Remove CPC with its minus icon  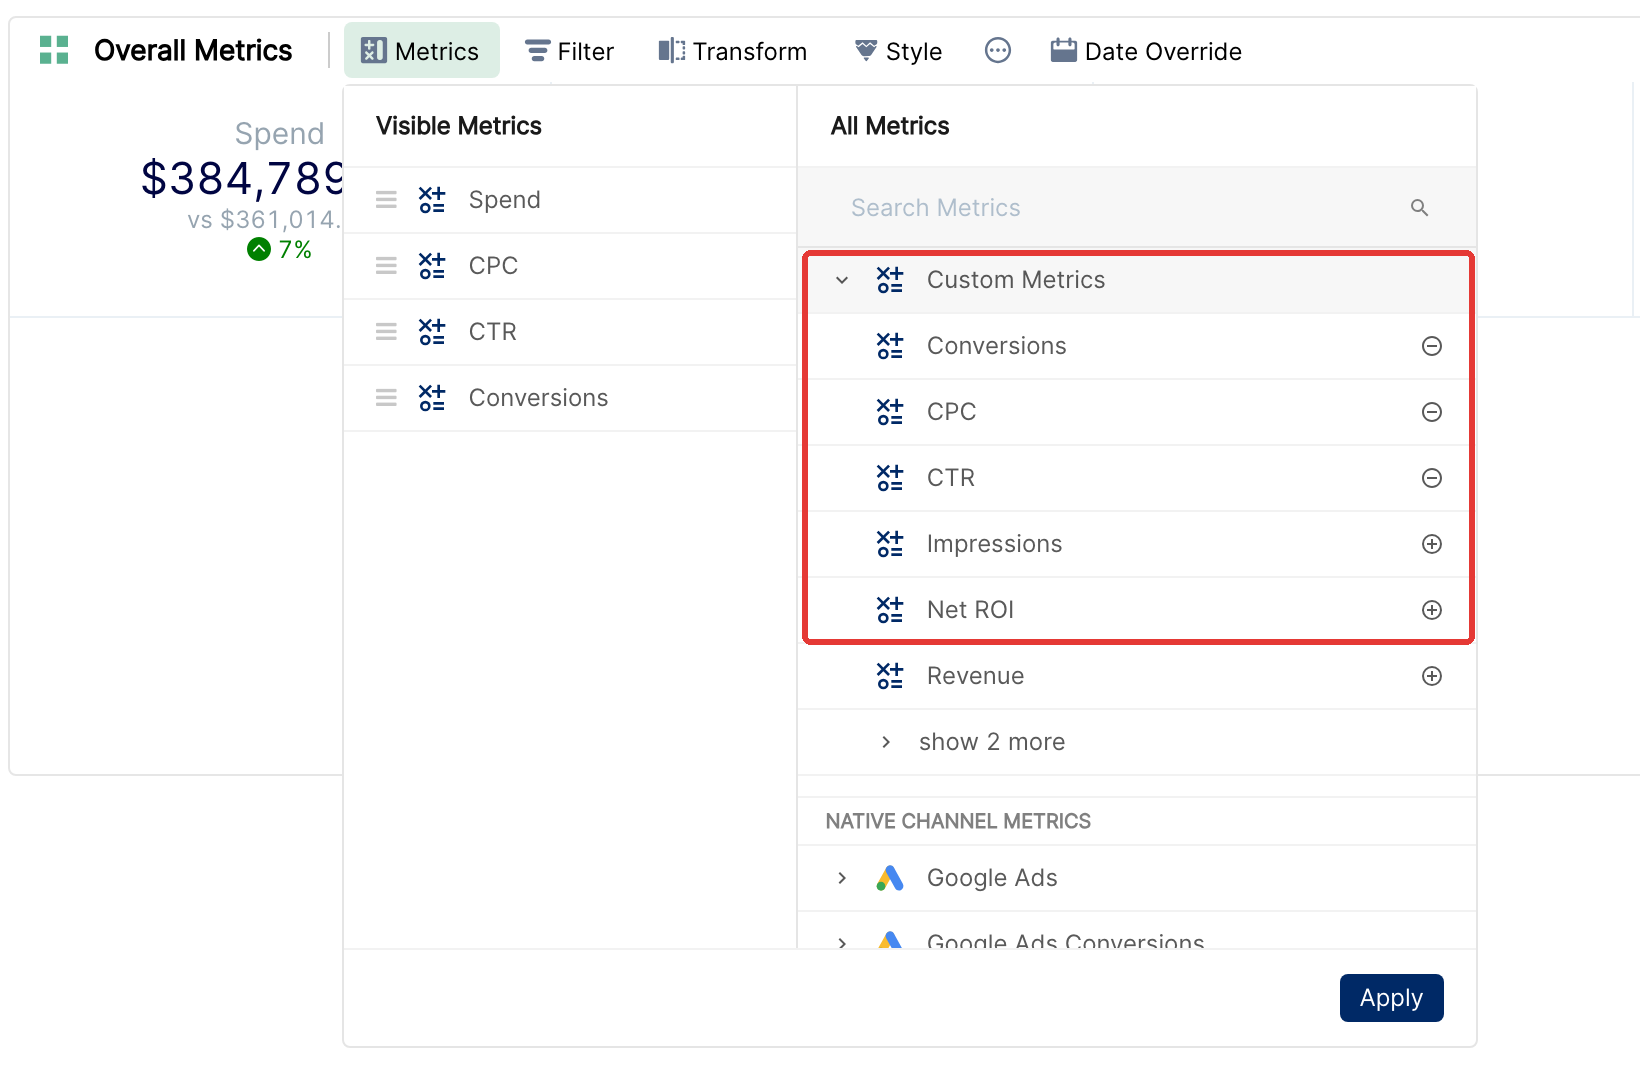point(1432,412)
